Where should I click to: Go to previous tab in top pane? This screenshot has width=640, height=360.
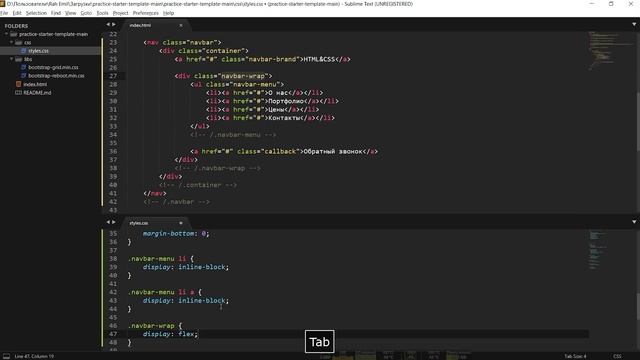pyautogui.click(x=108, y=24)
